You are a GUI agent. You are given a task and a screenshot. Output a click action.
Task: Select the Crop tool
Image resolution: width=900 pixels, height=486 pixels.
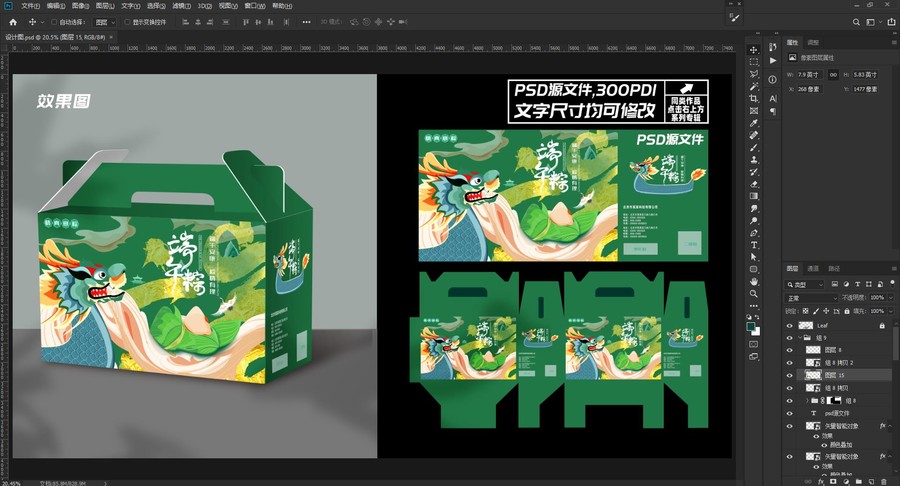click(754, 99)
